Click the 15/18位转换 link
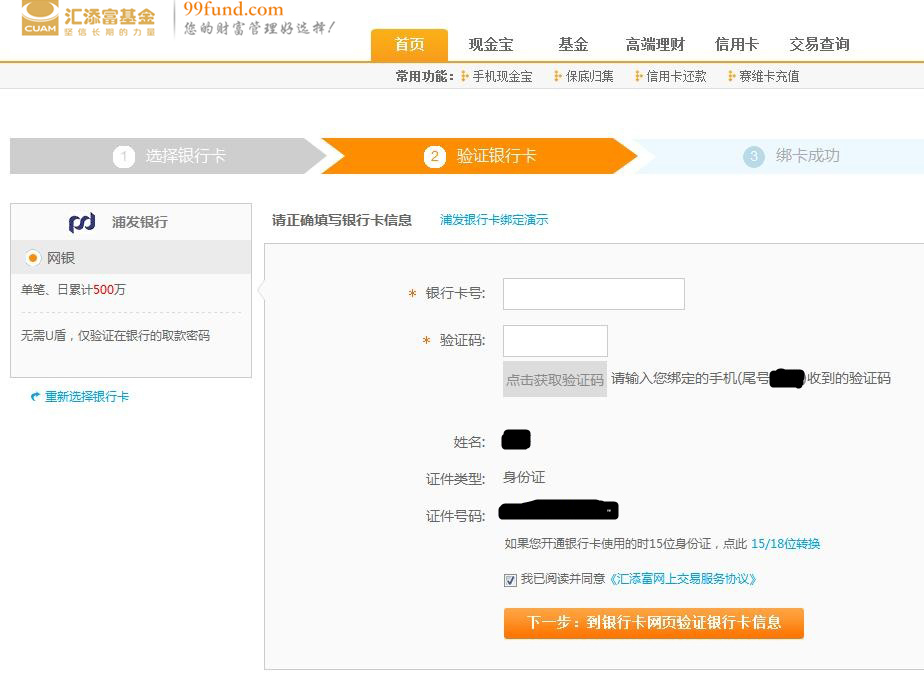The image size is (924, 673). 785,544
